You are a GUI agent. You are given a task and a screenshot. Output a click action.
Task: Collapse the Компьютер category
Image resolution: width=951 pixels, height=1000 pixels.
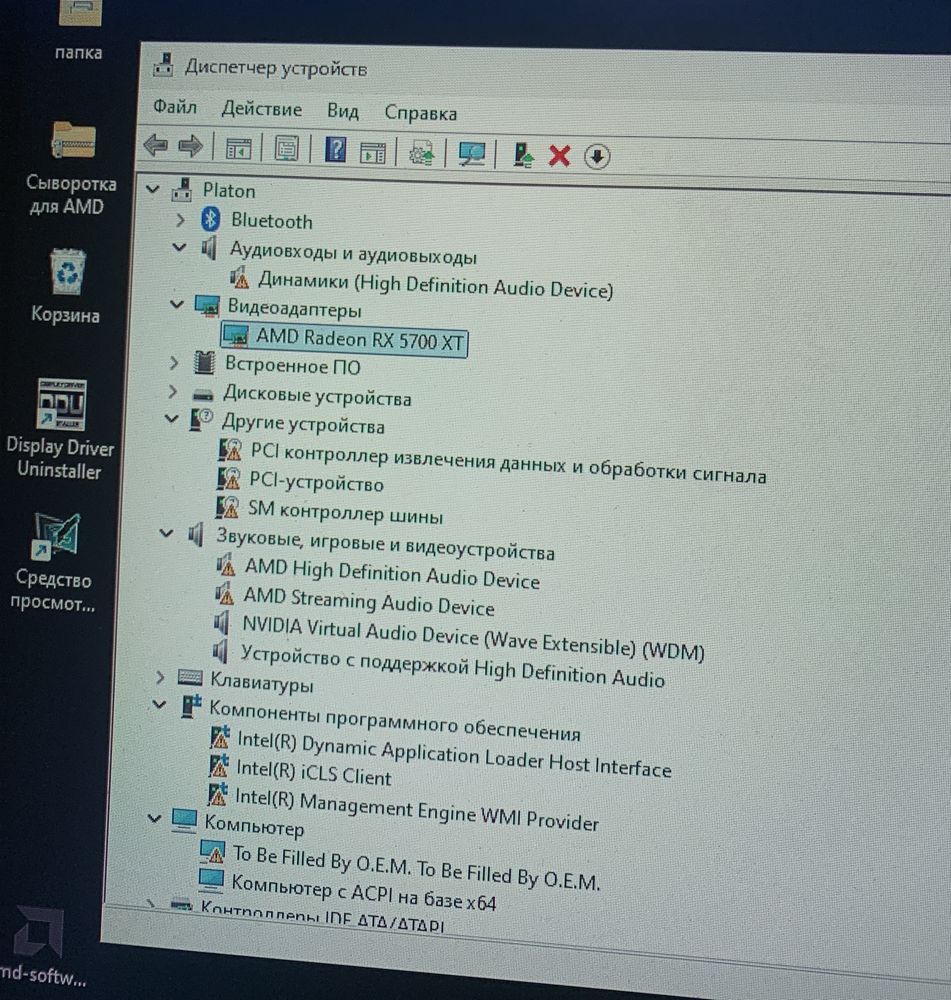[154, 818]
